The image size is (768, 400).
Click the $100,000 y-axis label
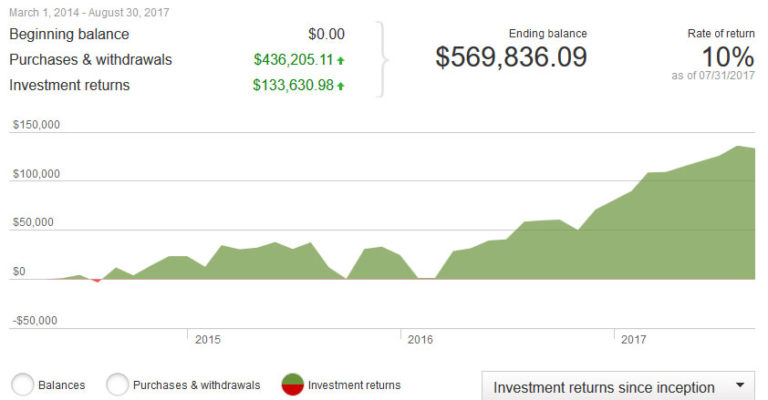pos(36,174)
